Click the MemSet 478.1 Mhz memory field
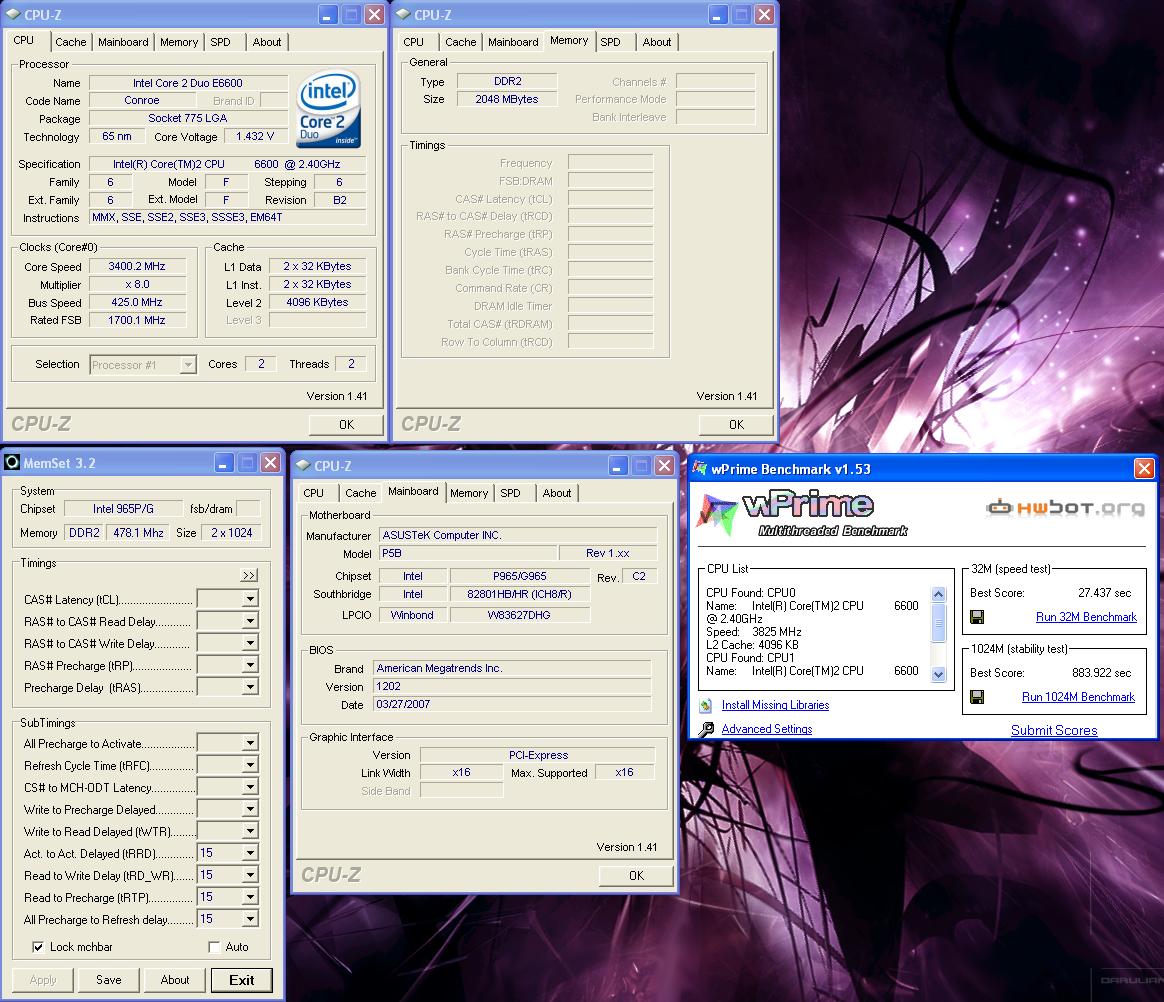This screenshot has height=1002, width=1164. point(138,533)
